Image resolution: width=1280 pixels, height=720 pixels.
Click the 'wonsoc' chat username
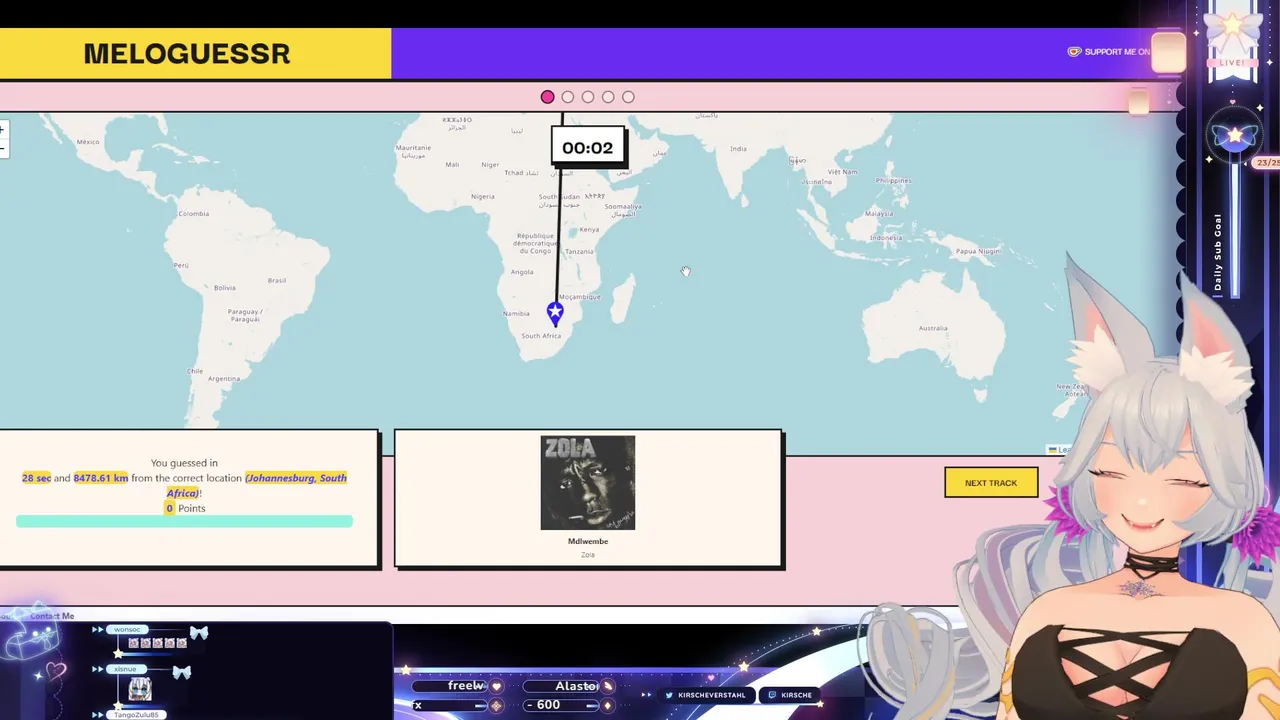point(127,630)
